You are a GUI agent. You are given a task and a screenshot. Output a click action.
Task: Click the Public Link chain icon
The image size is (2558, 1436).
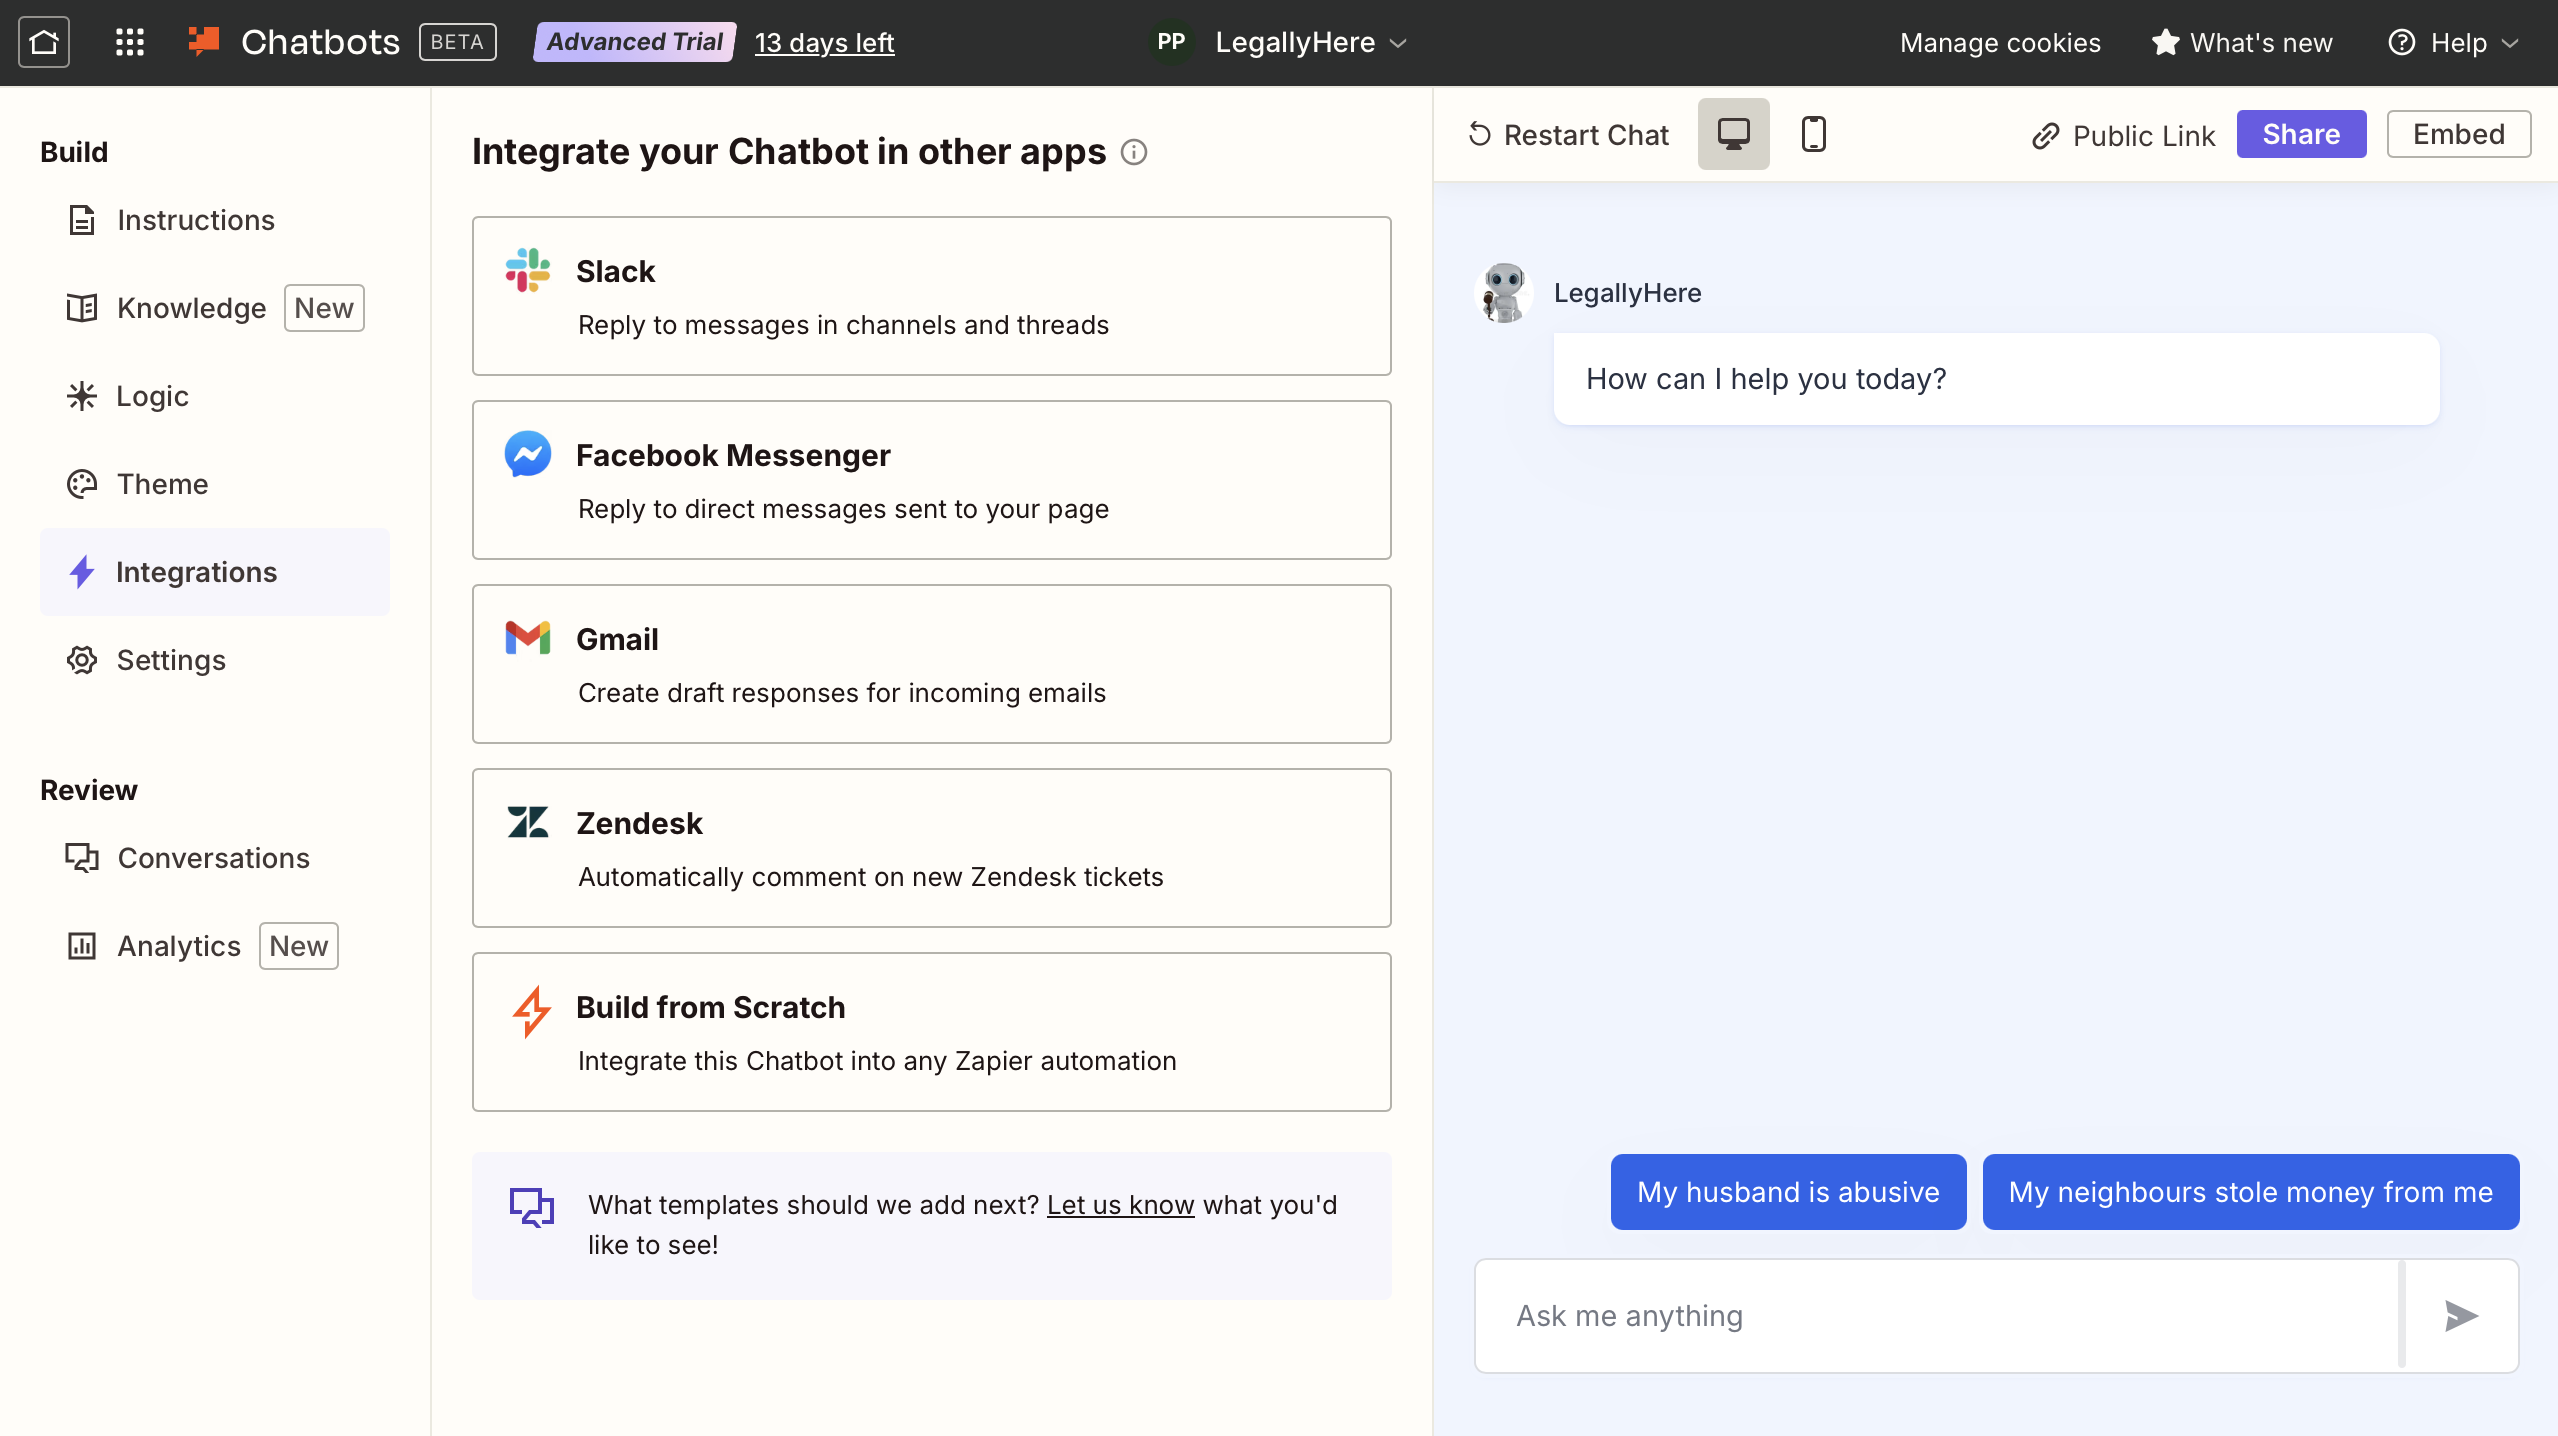pos(2046,135)
